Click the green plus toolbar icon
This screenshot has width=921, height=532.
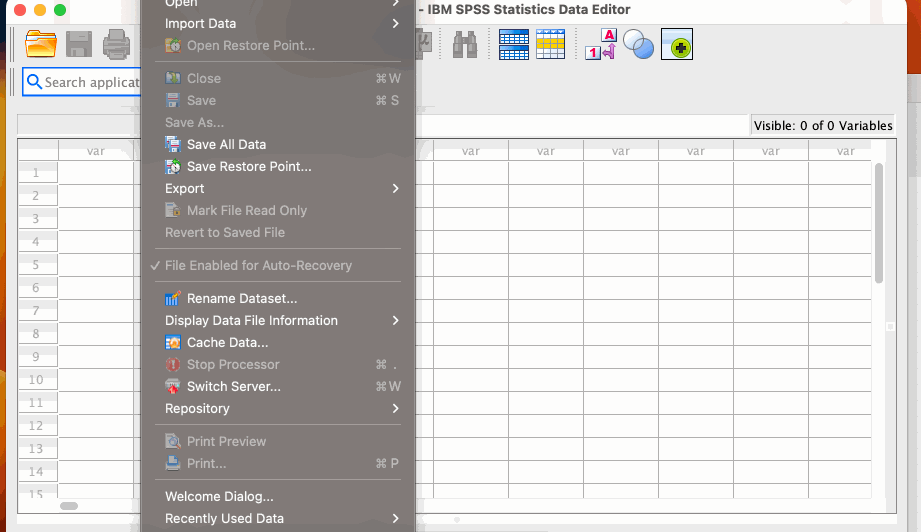click(677, 44)
